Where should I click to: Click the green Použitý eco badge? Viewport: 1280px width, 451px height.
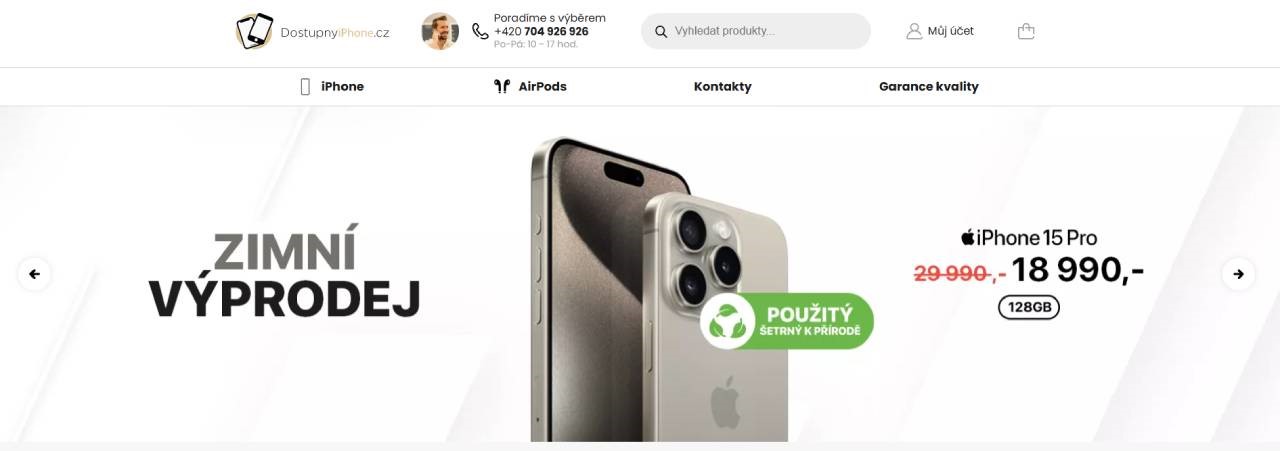[787, 321]
